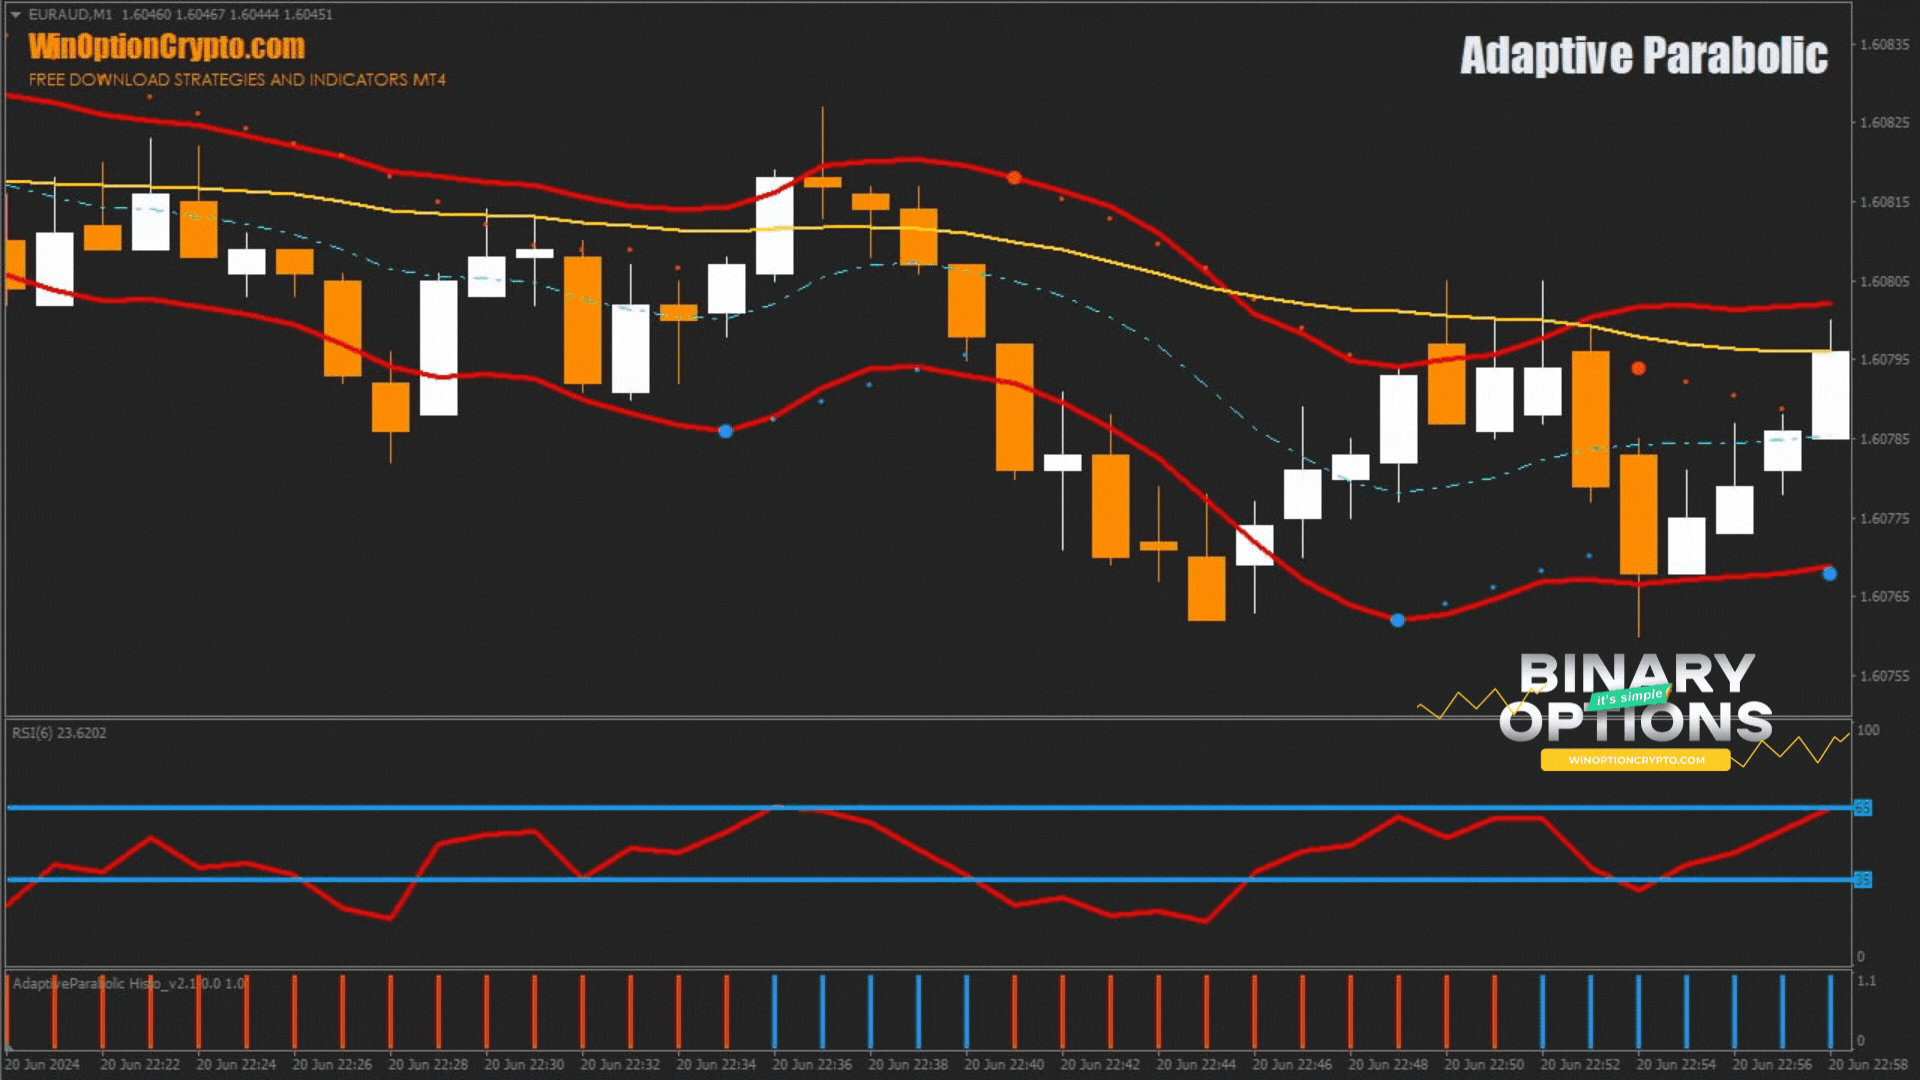Click the 20 Jun 22:40 time label

click(x=1003, y=1065)
